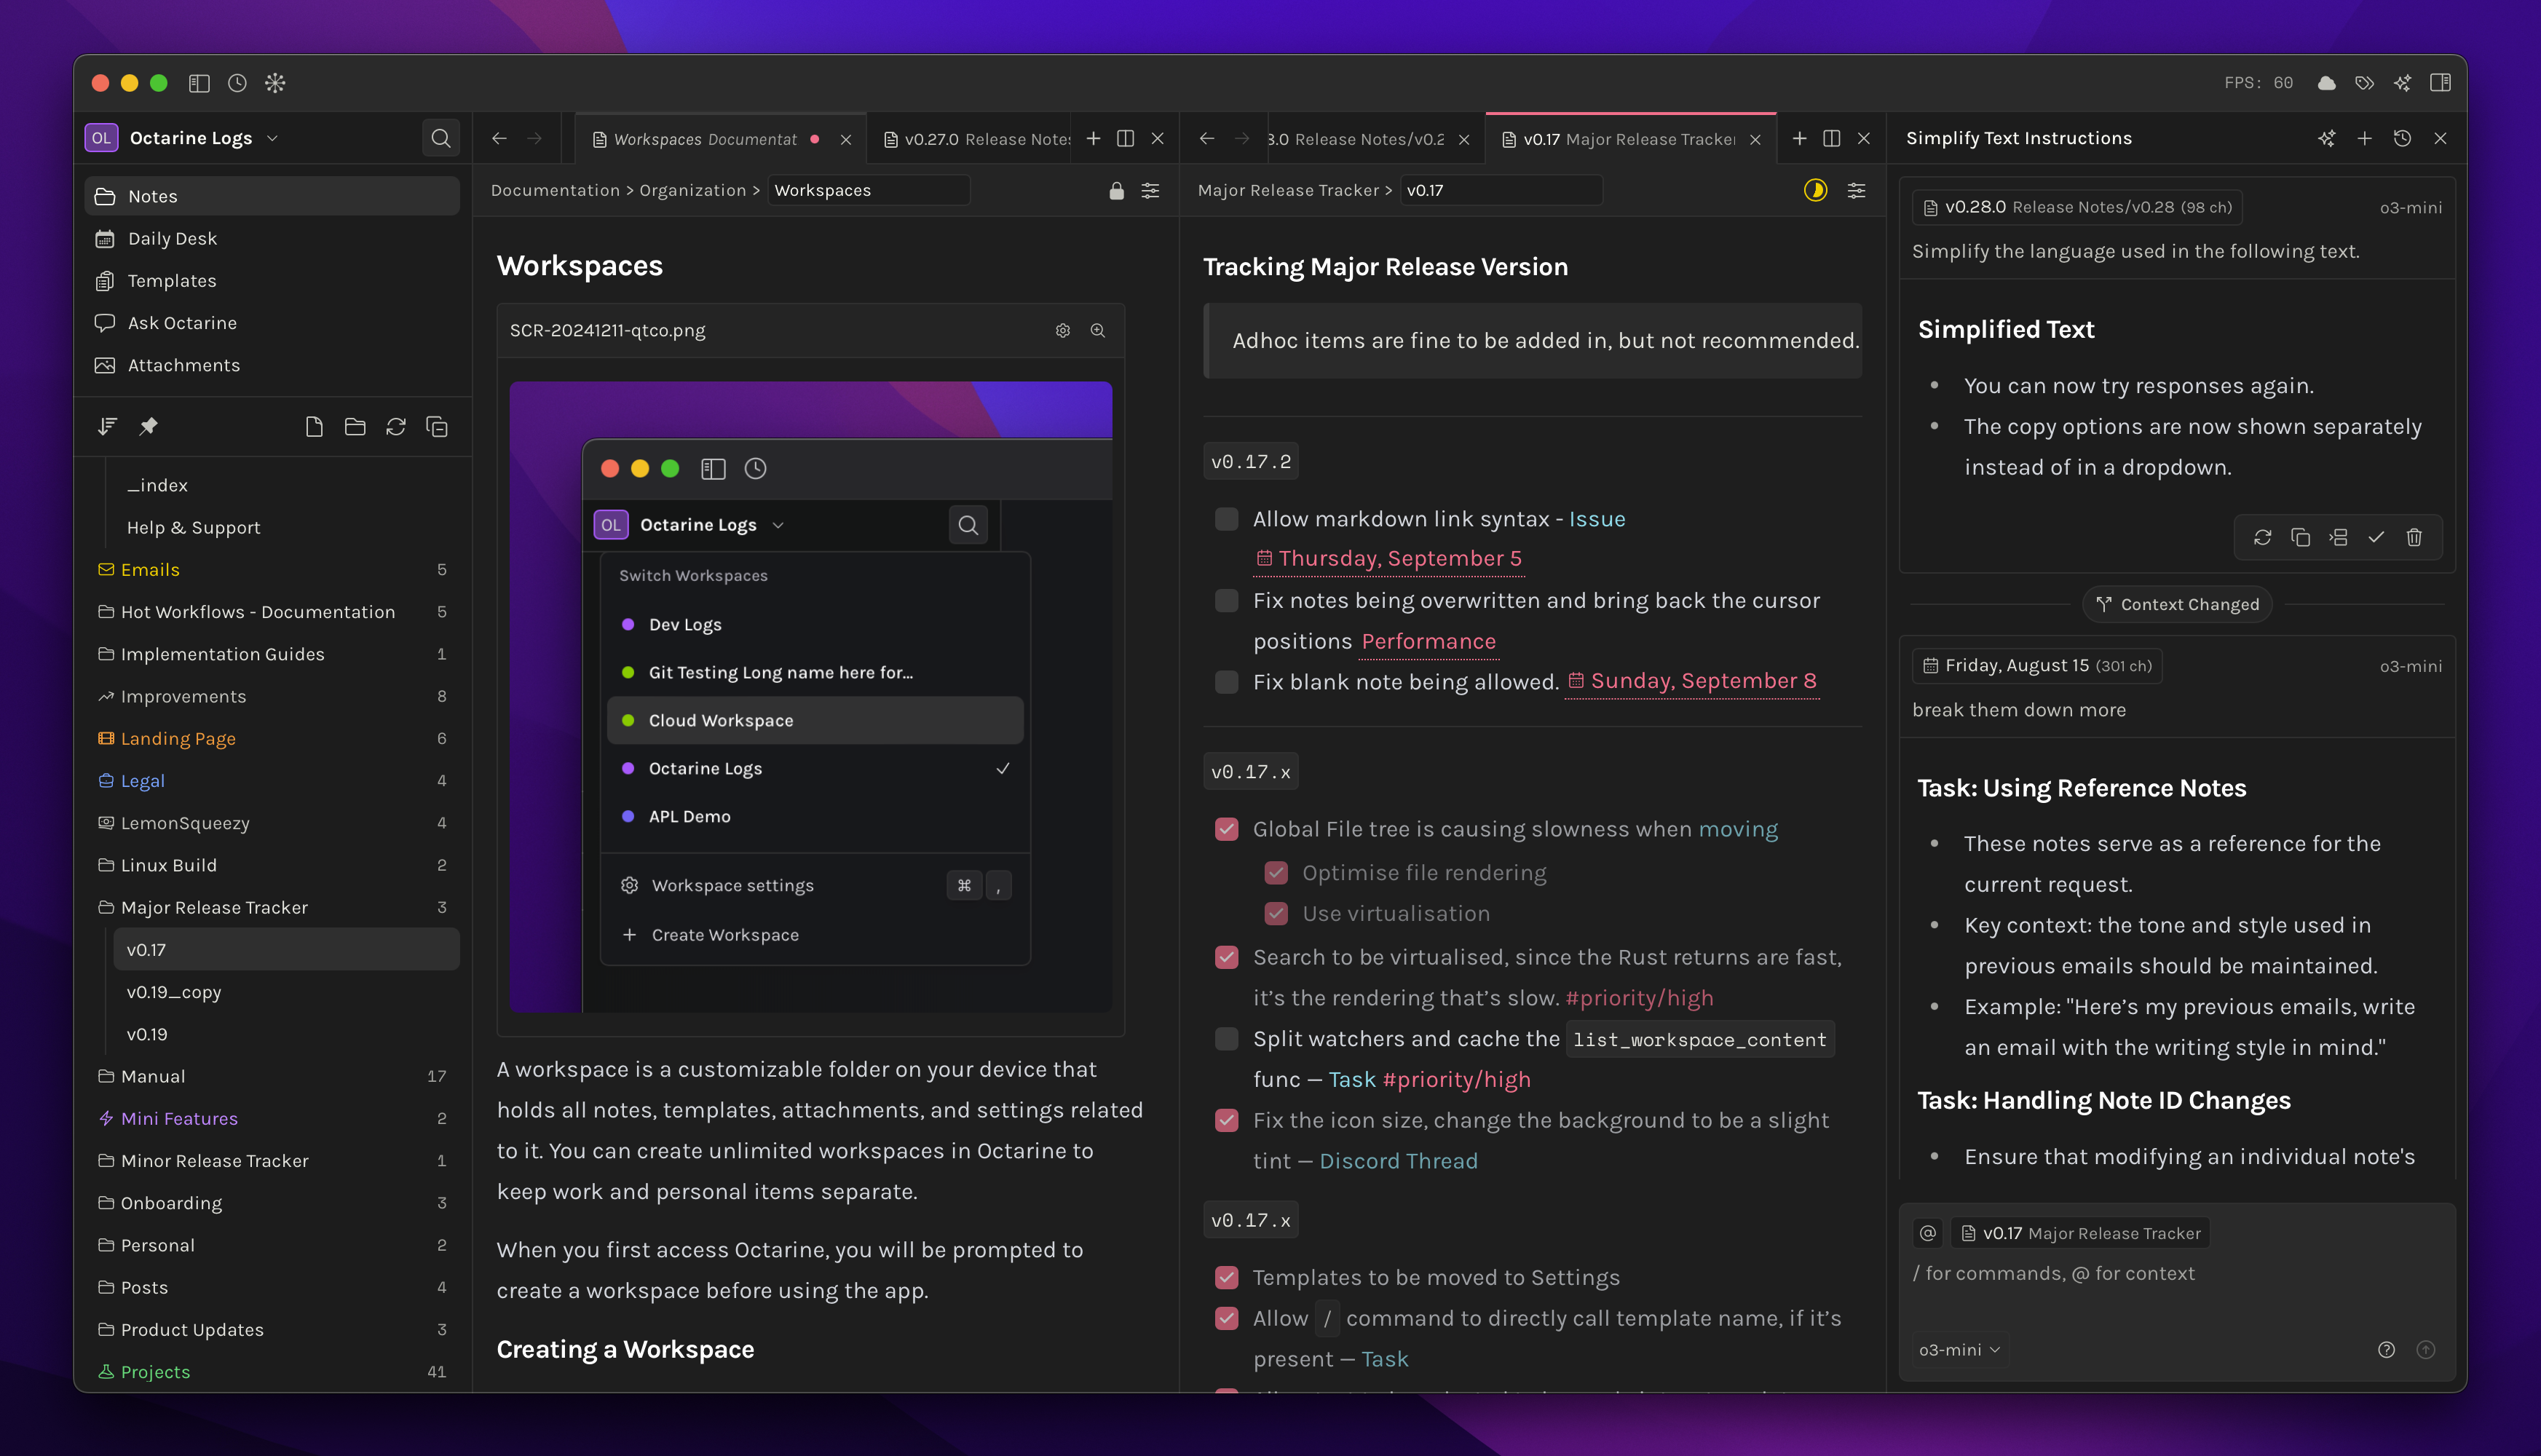Screen dimensions: 2541x1456
Task: Uncheck 'Templates to be moved to Settings'
Action: coord(1226,1277)
